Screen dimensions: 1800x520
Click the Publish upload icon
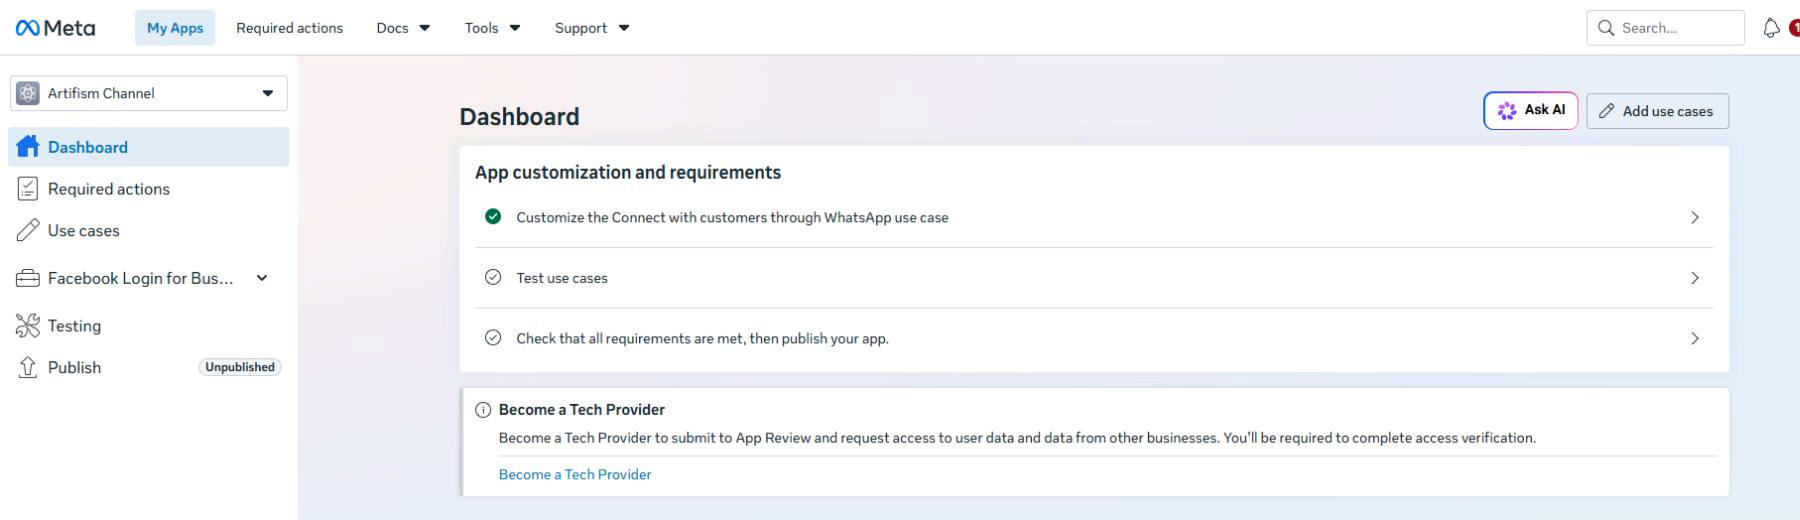(28, 367)
